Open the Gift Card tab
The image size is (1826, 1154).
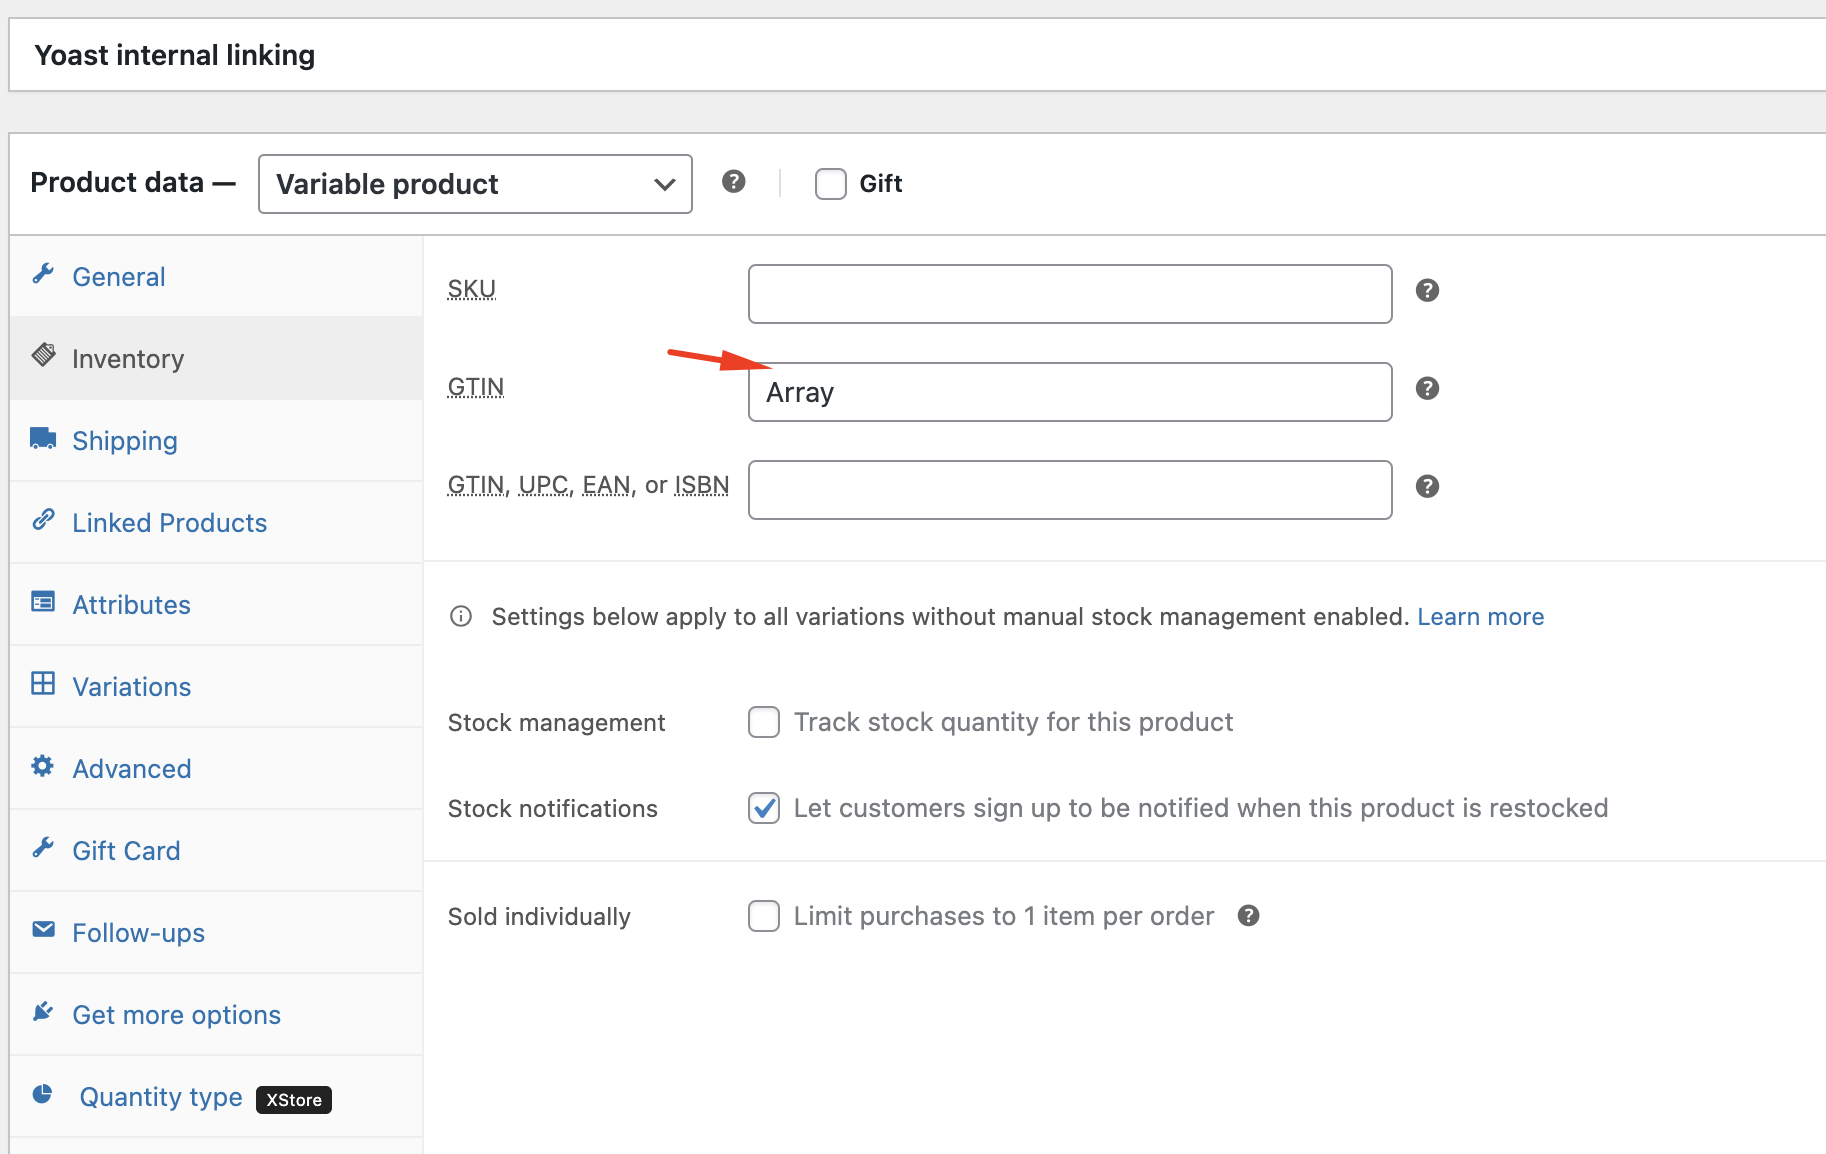point(217,851)
